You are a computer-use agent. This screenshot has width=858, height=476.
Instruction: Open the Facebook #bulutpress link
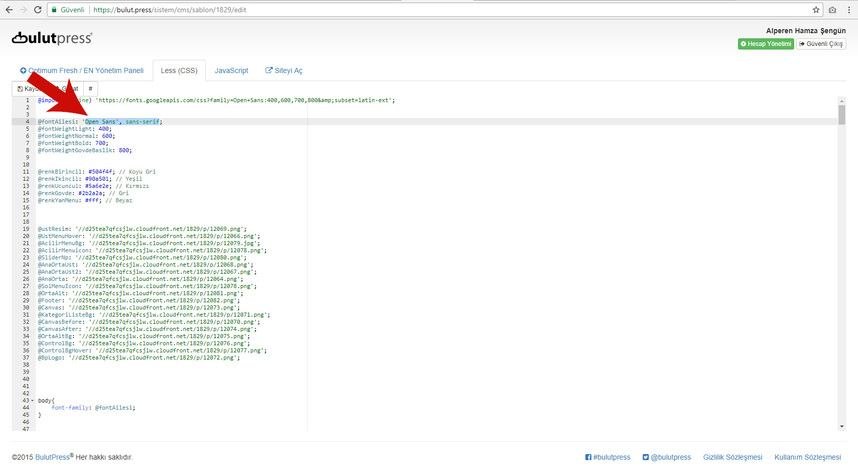pos(607,456)
